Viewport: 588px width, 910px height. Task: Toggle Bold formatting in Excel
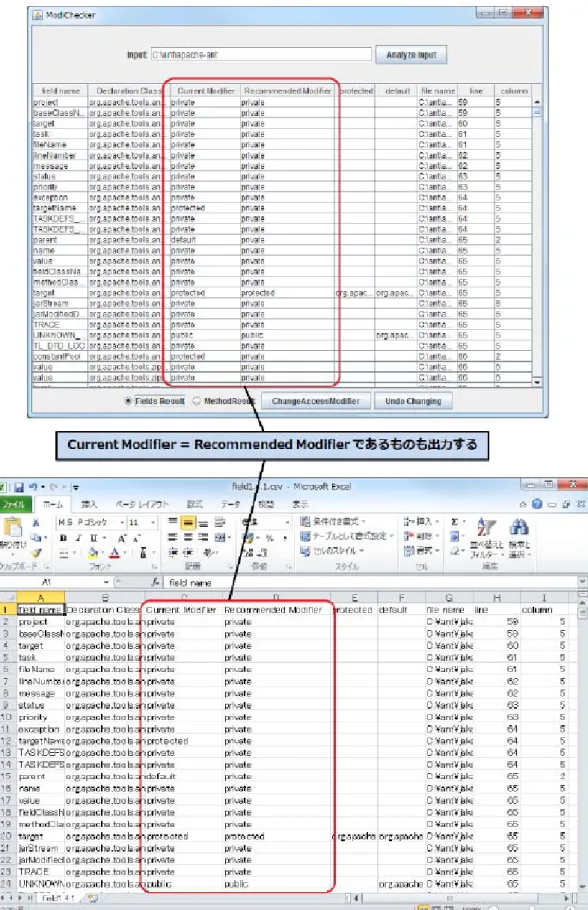point(63,538)
